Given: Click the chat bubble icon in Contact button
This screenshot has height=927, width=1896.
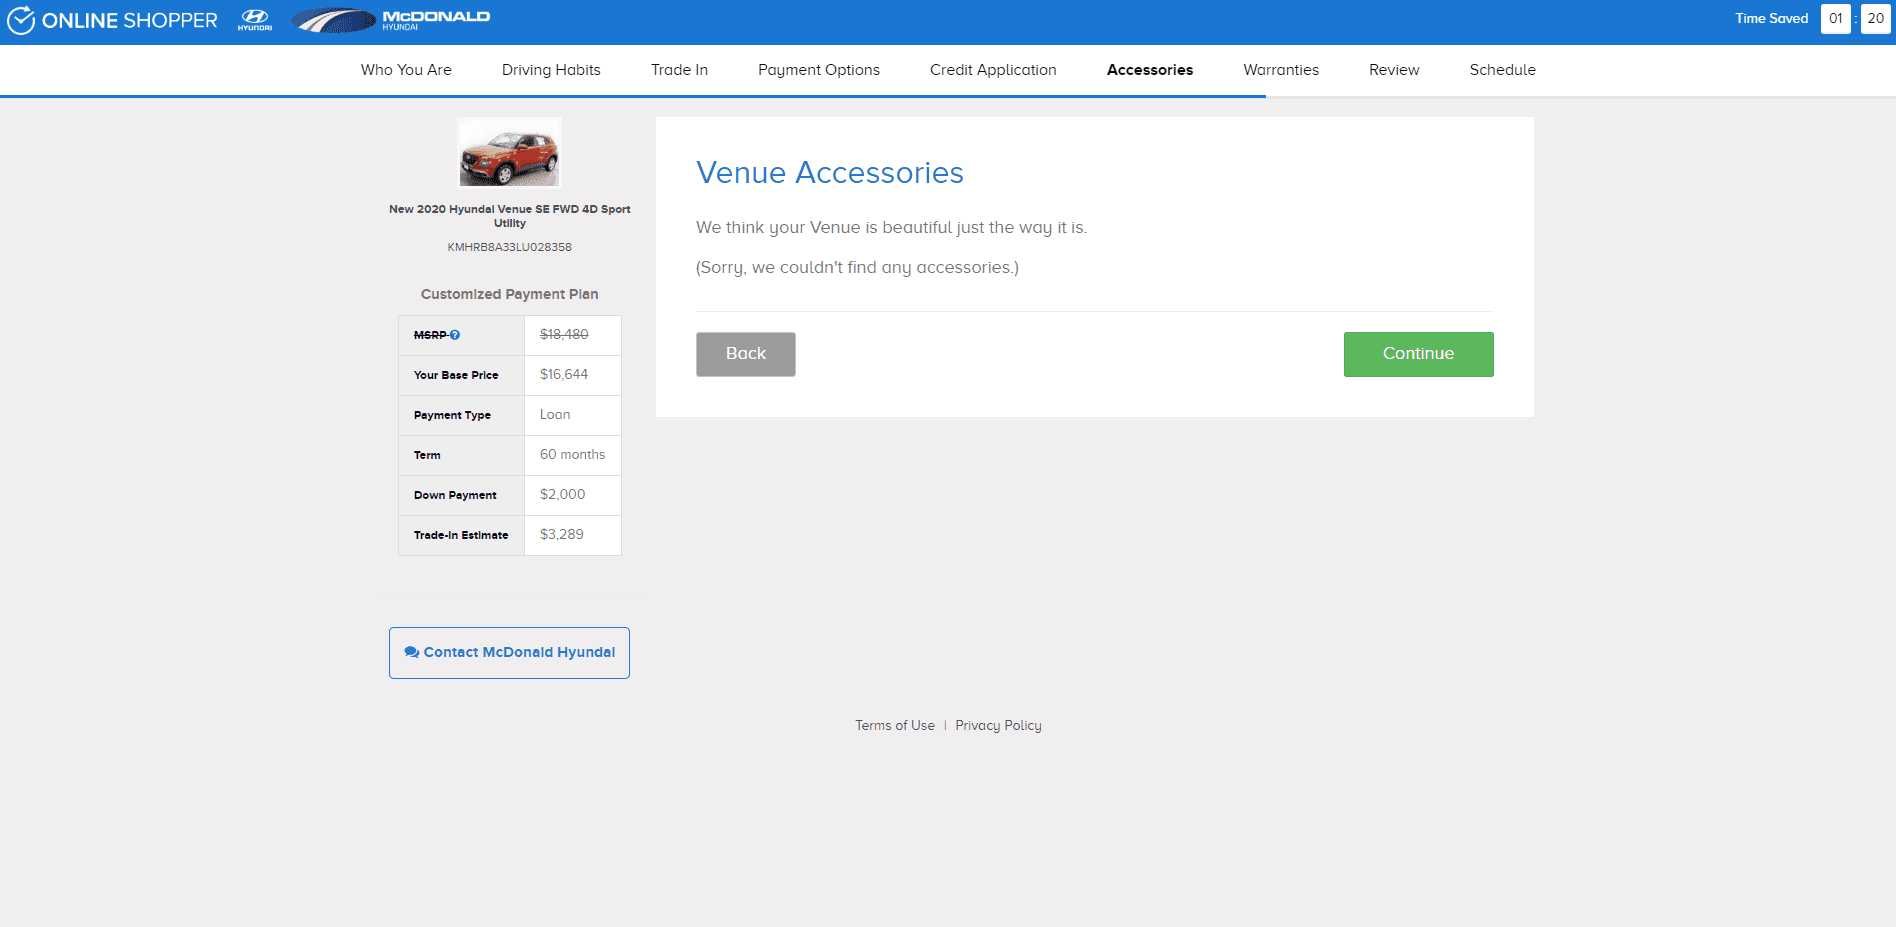Looking at the screenshot, I should coord(411,652).
